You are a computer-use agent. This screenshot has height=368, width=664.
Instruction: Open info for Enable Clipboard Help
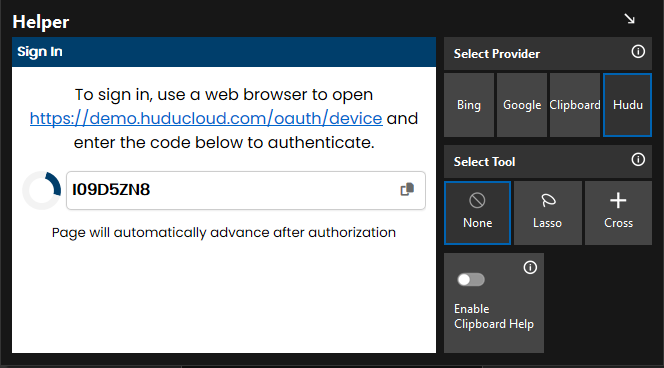tap(530, 268)
